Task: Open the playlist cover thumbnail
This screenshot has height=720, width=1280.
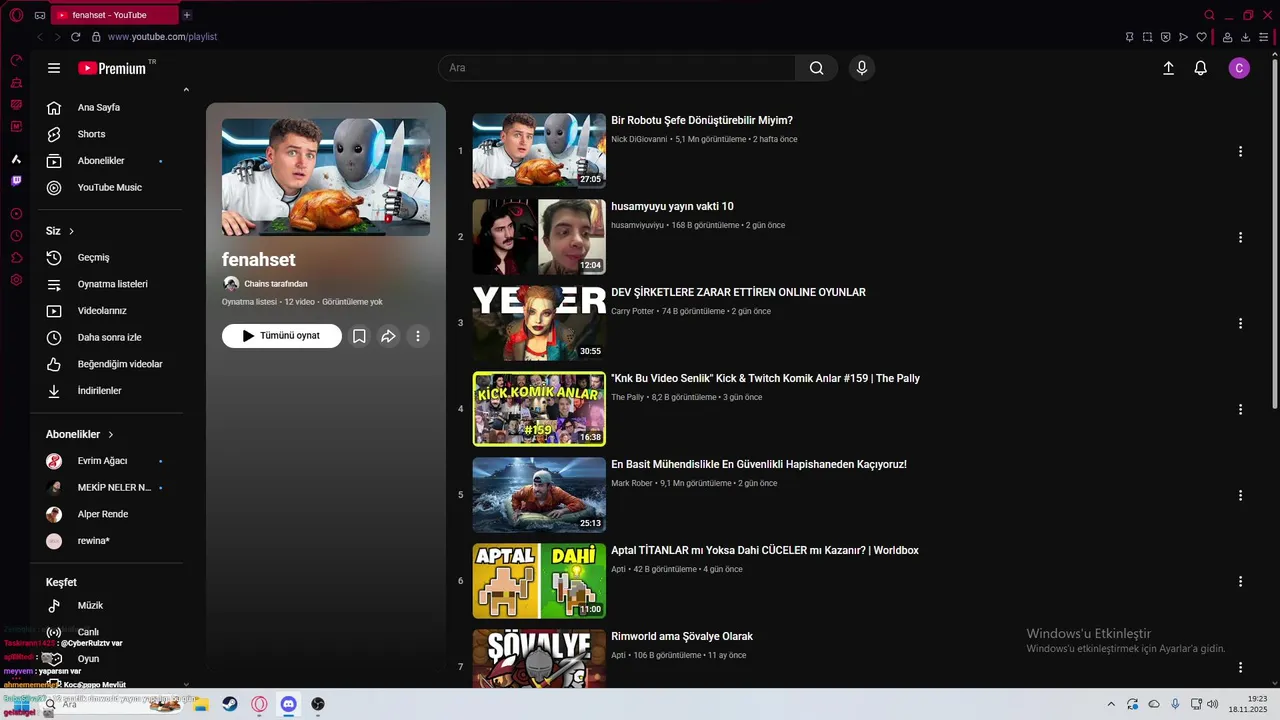Action: coord(326,177)
